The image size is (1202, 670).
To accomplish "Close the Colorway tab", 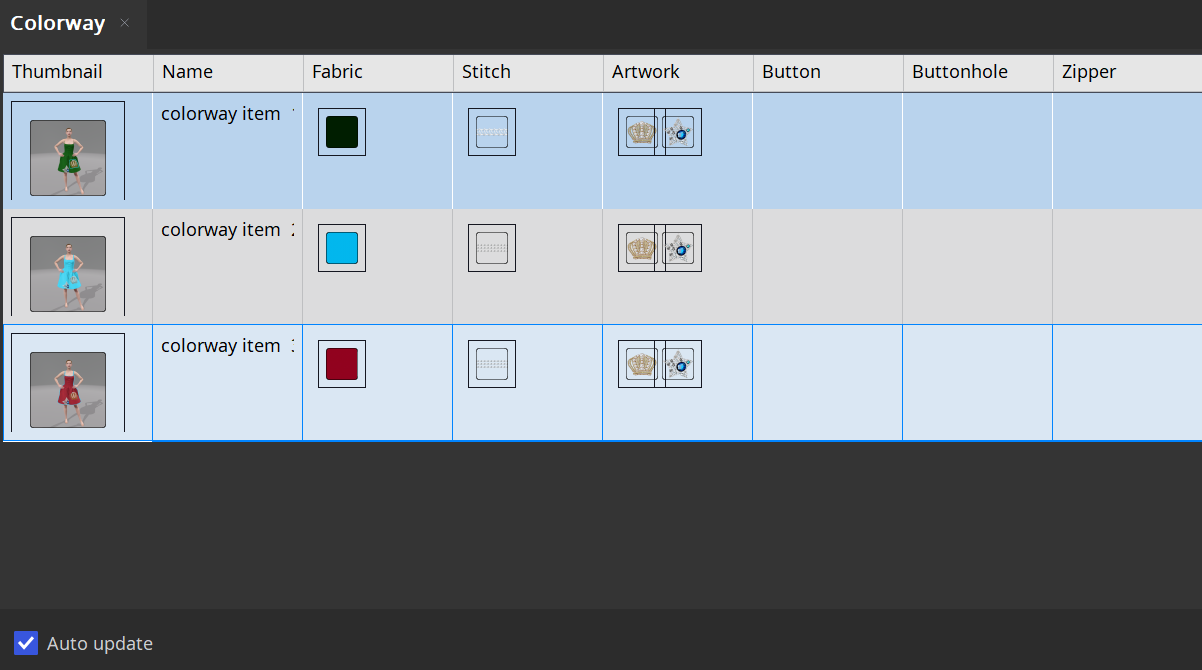I will coord(125,23).
